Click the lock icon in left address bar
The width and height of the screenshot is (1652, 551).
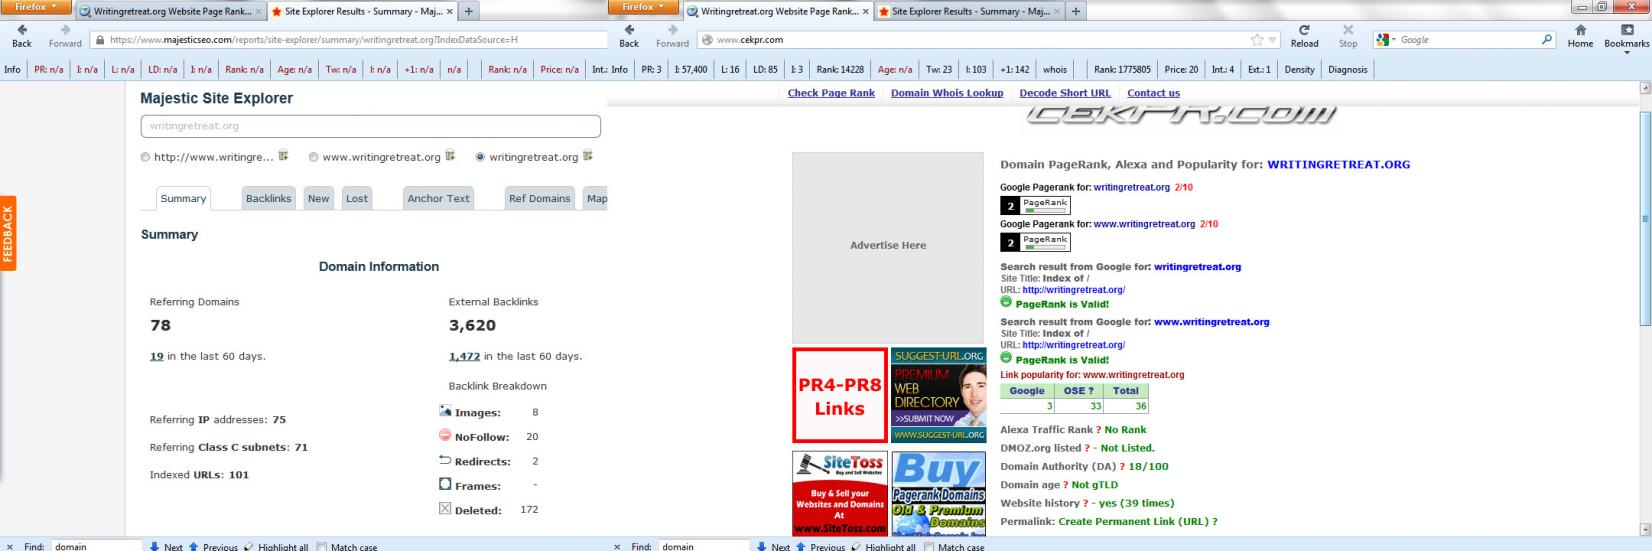coord(99,40)
